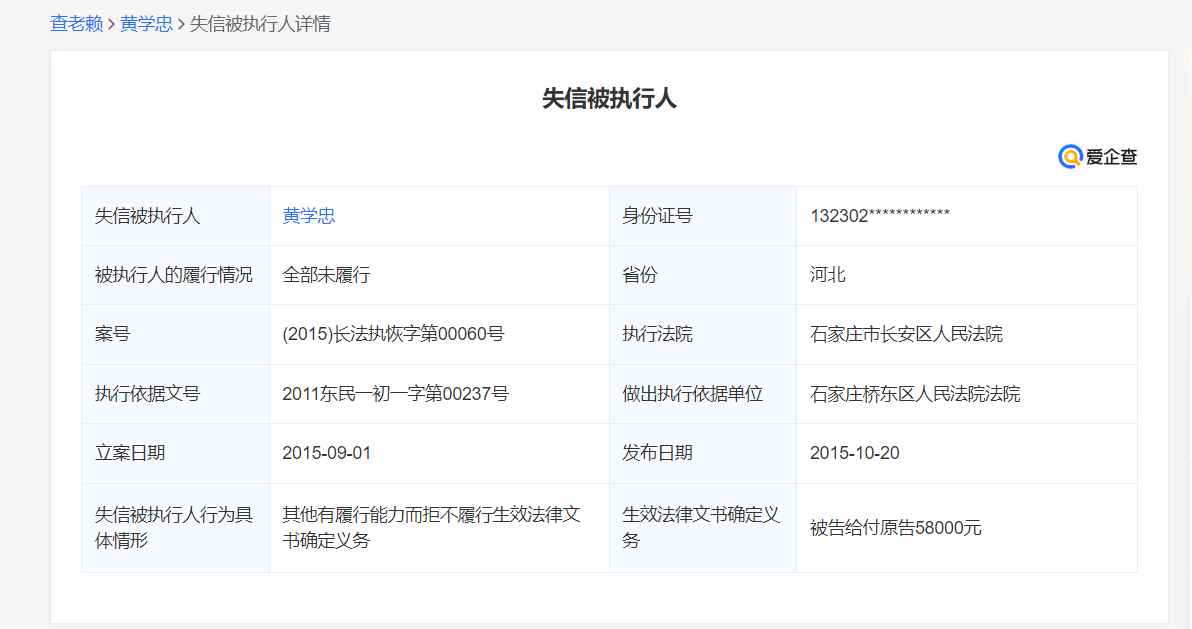
Task: Click the 生效法律文书确定义务 label
Action: tap(701, 528)
